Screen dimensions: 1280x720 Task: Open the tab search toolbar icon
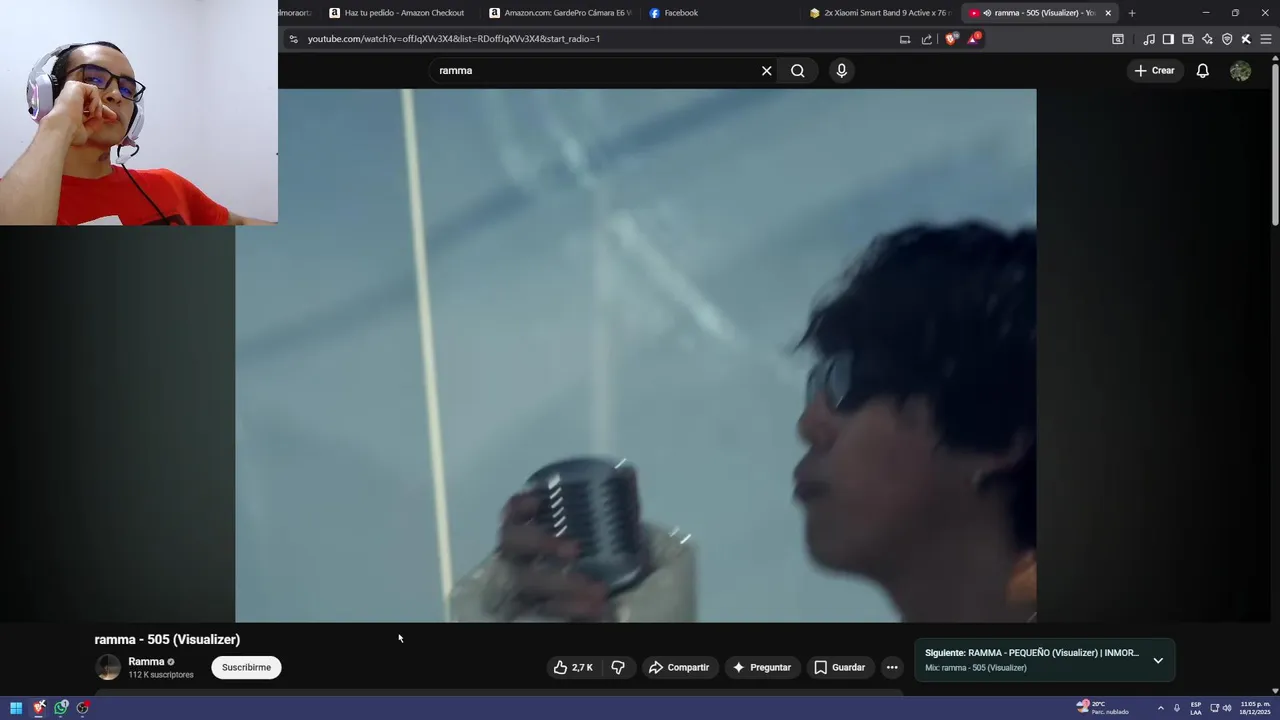coord(1118,39)
